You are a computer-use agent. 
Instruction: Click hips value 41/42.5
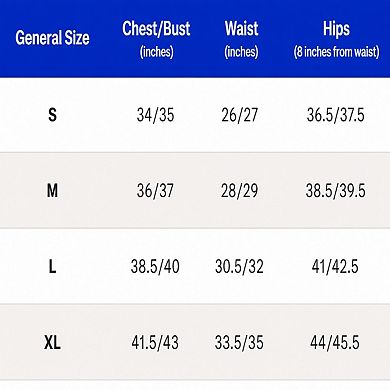[x=335, y=267]
